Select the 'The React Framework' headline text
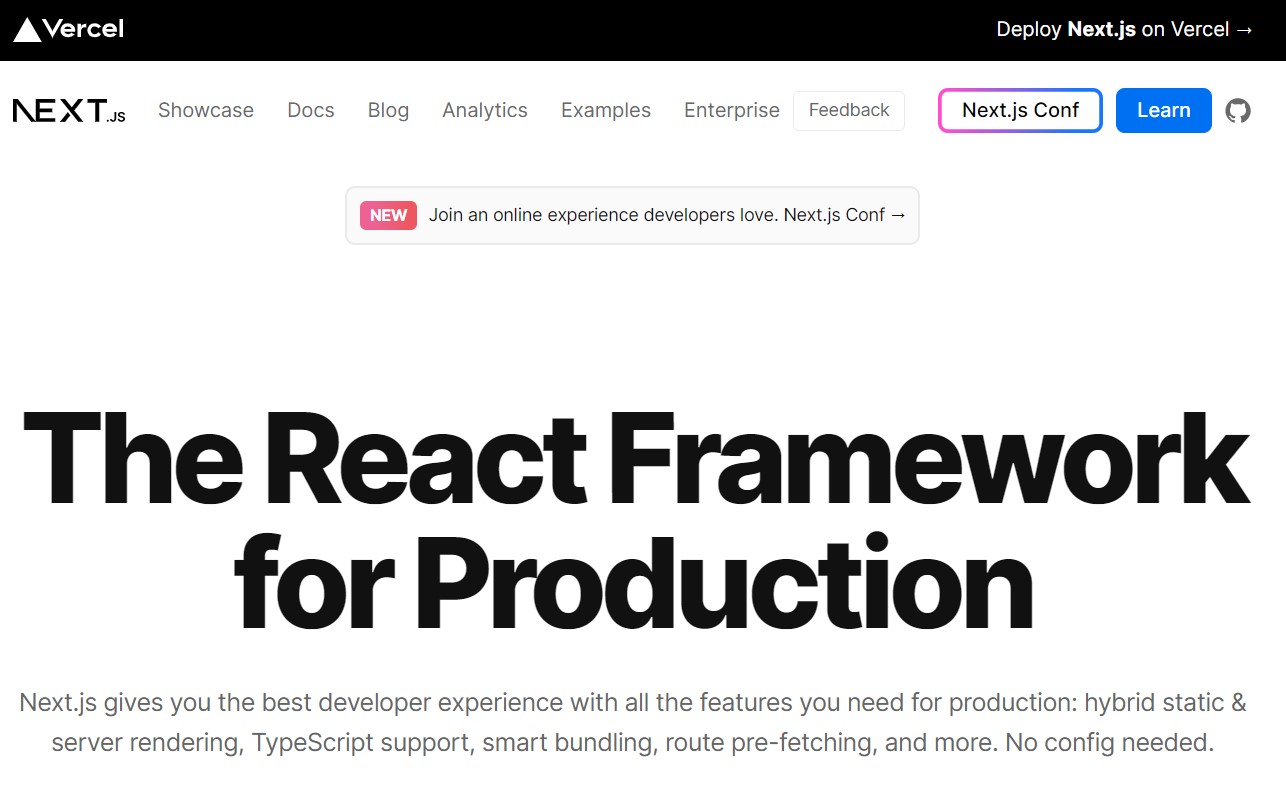This screenshot has height=802, width=1286. pos(636,457)
